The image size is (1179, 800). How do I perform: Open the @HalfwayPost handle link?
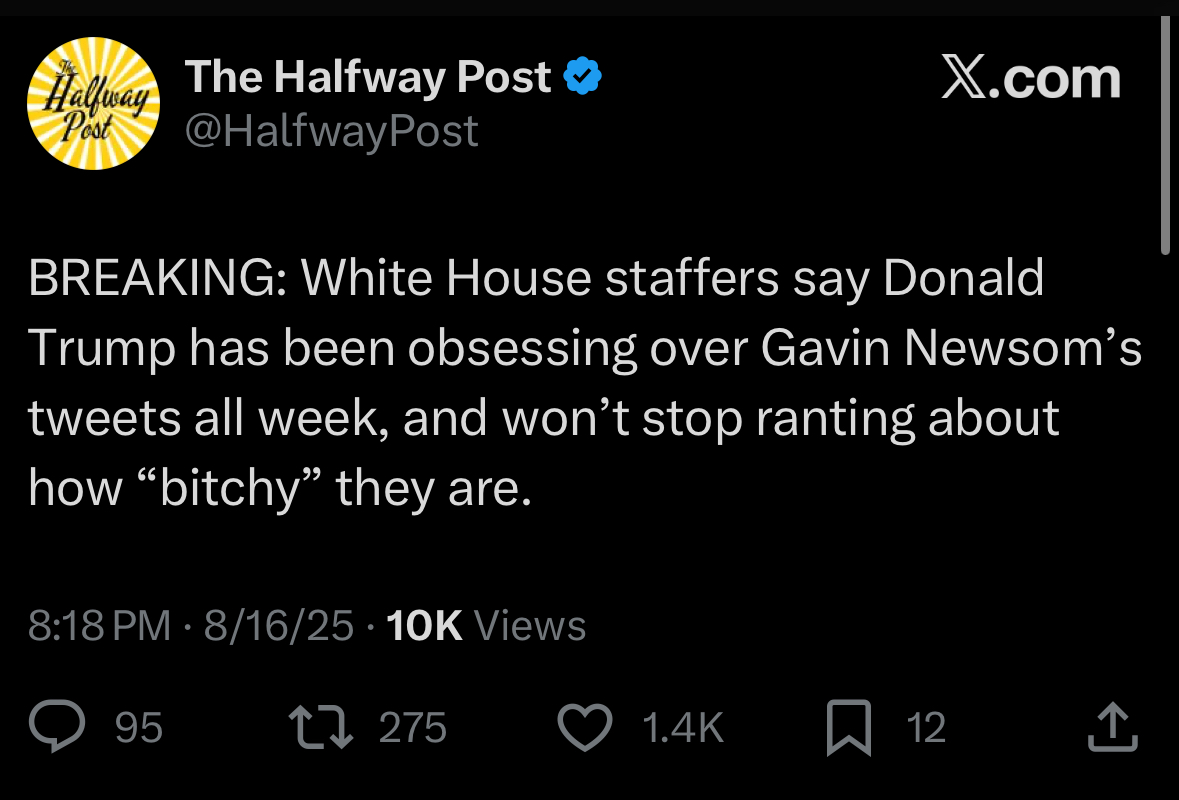click(332, 131)
